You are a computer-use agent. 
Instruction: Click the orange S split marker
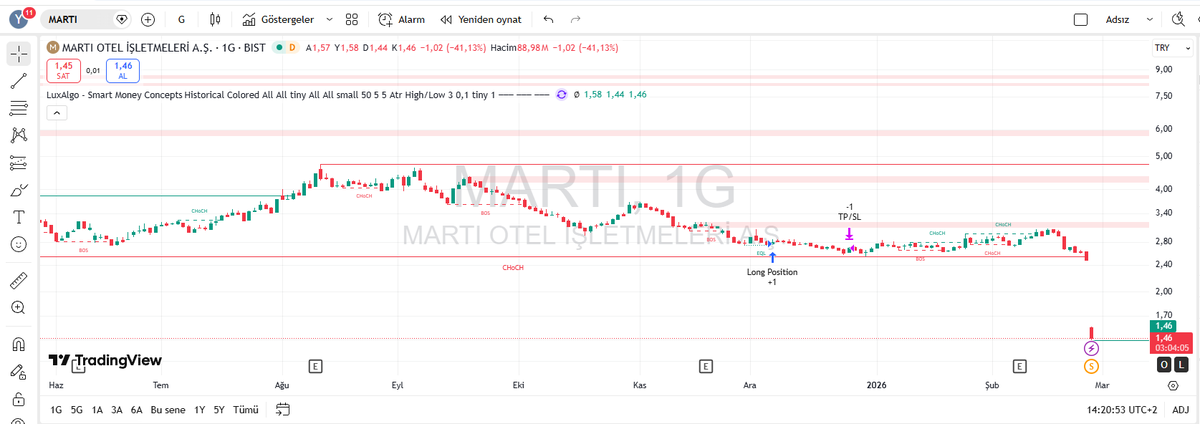tap(1091, 366)
